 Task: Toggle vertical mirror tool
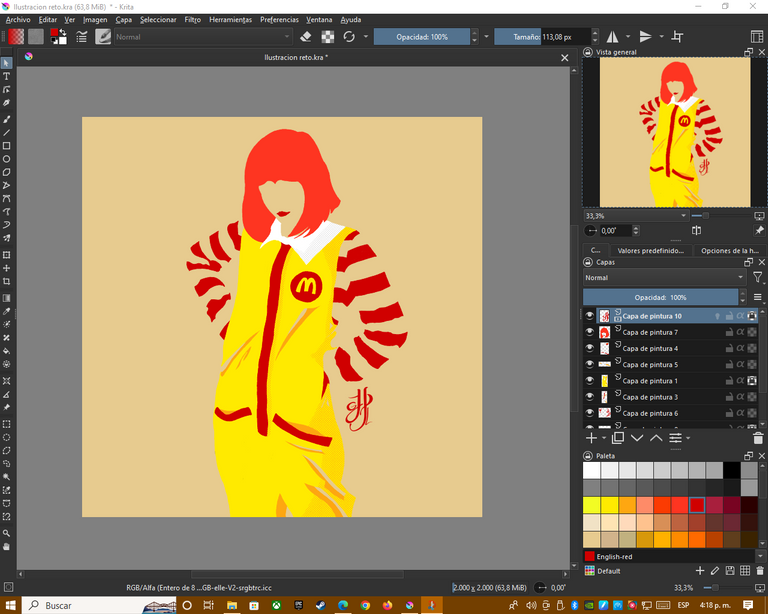pyautogui.click(x=646, y=37)
